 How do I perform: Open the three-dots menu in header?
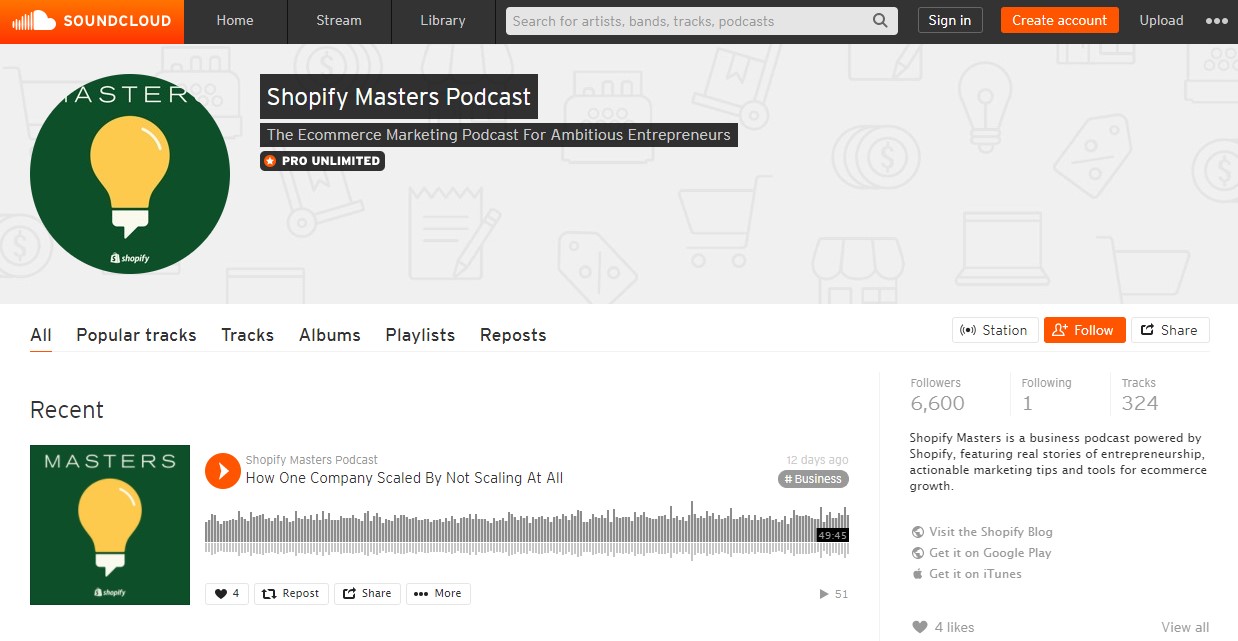(1216, 21)
